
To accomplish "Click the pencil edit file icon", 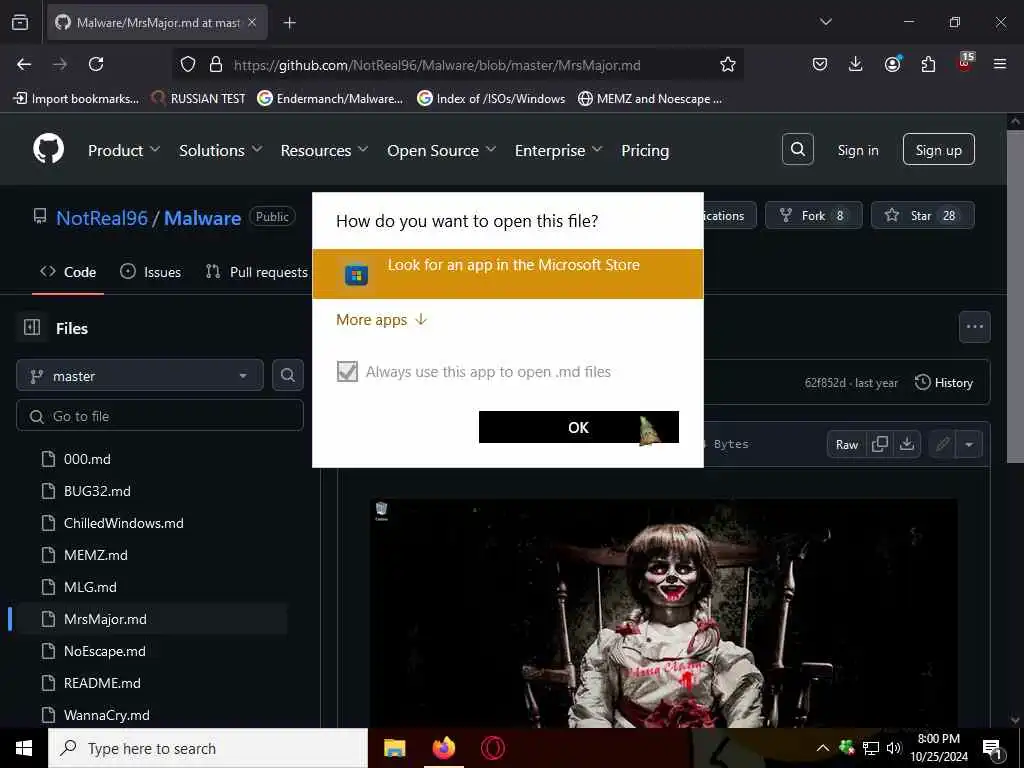I will tap(942, 444).
